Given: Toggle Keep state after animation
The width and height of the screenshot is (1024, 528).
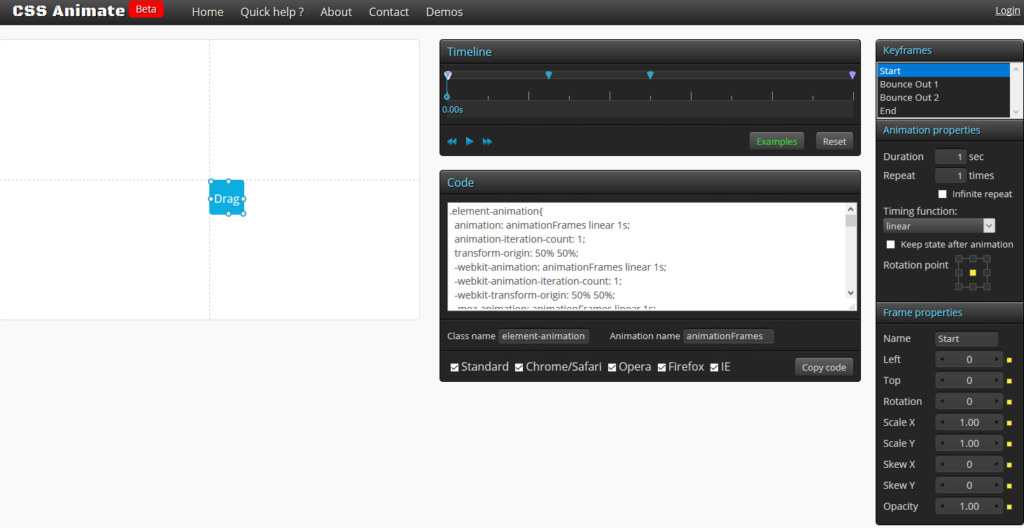Looking at the screenshot, I should click(x=891, y=244).
